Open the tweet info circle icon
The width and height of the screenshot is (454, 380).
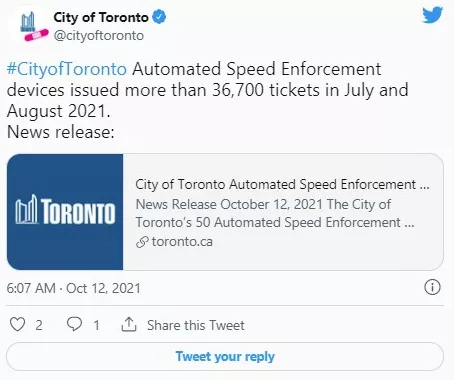[x=432, y=287]
